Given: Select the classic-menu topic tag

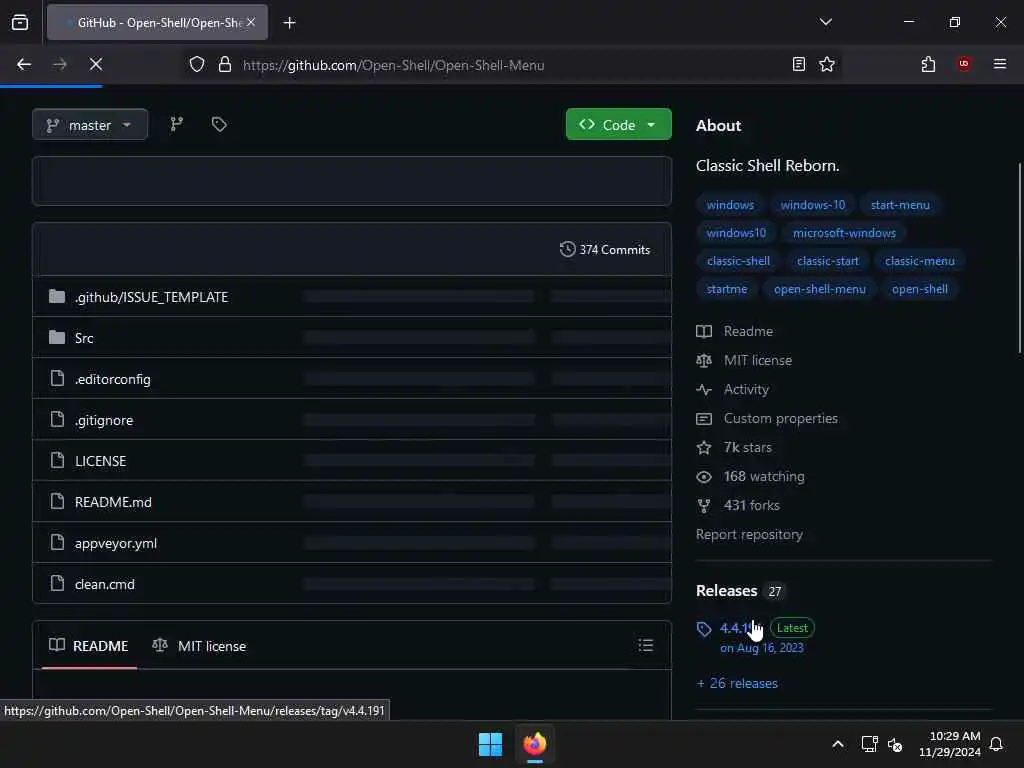Looking at the screenshot, I should coord(920,261).
